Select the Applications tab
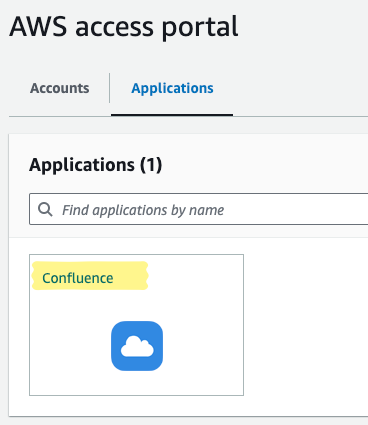Viewport: 368px width, 425px height. [172, 88]
